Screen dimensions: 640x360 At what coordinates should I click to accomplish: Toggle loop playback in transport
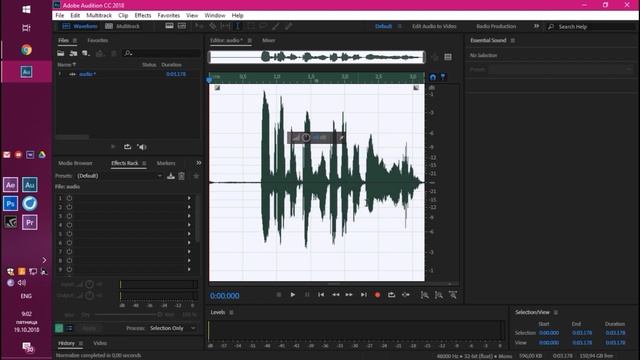391,295
